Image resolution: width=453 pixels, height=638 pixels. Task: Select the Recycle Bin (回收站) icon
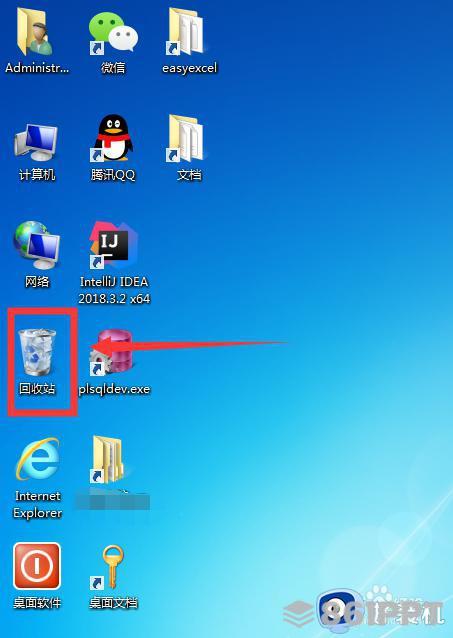pos(37,353)
